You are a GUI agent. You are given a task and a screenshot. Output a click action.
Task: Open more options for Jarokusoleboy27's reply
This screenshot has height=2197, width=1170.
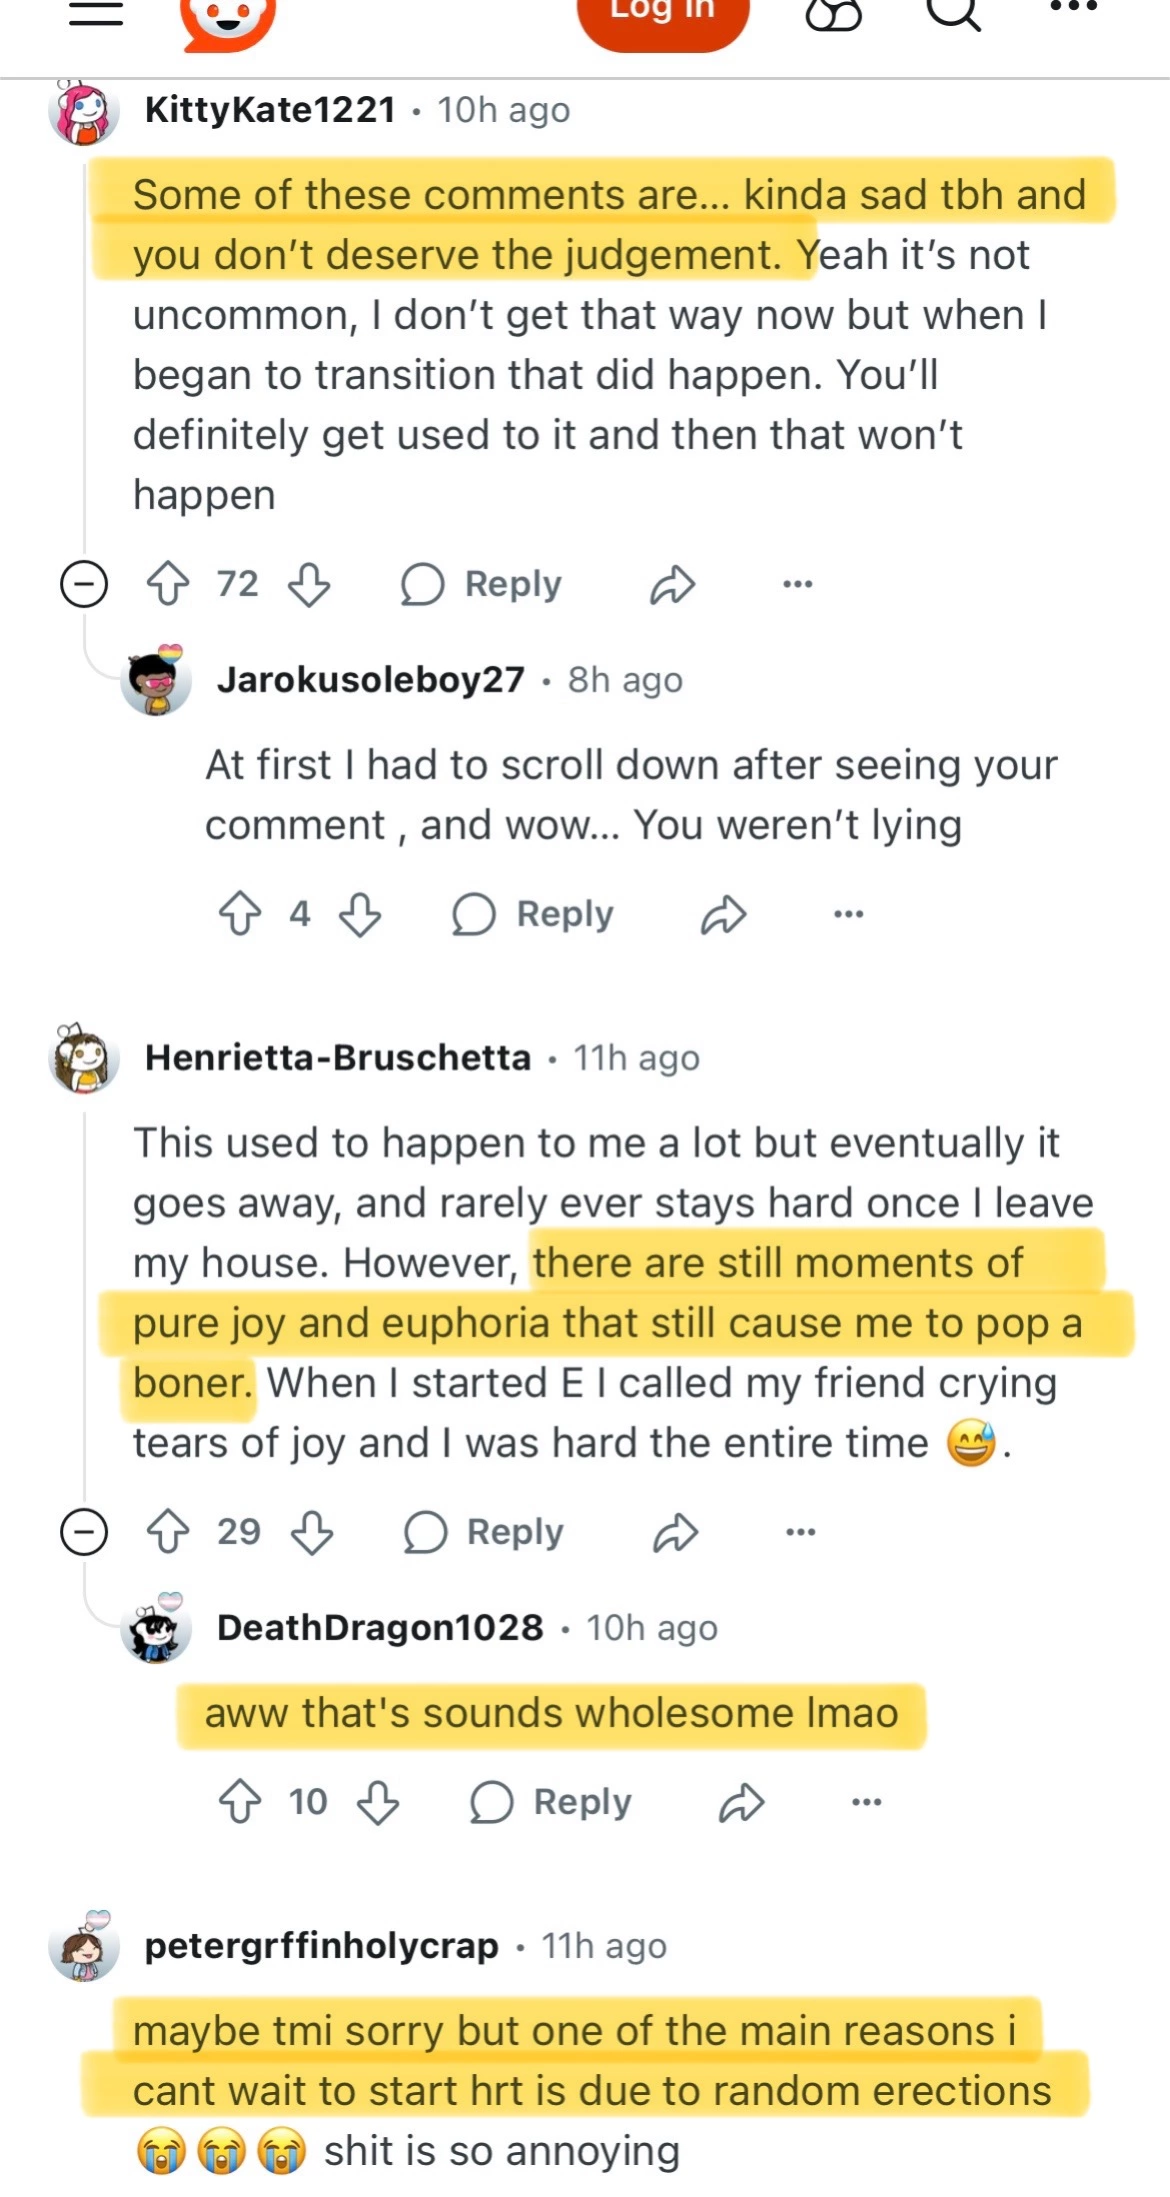[848, 914]
